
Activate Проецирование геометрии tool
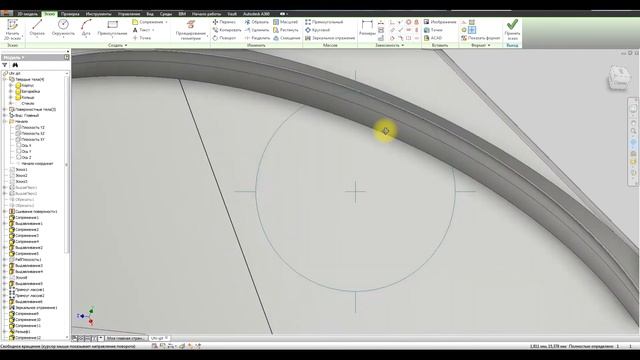191,29
